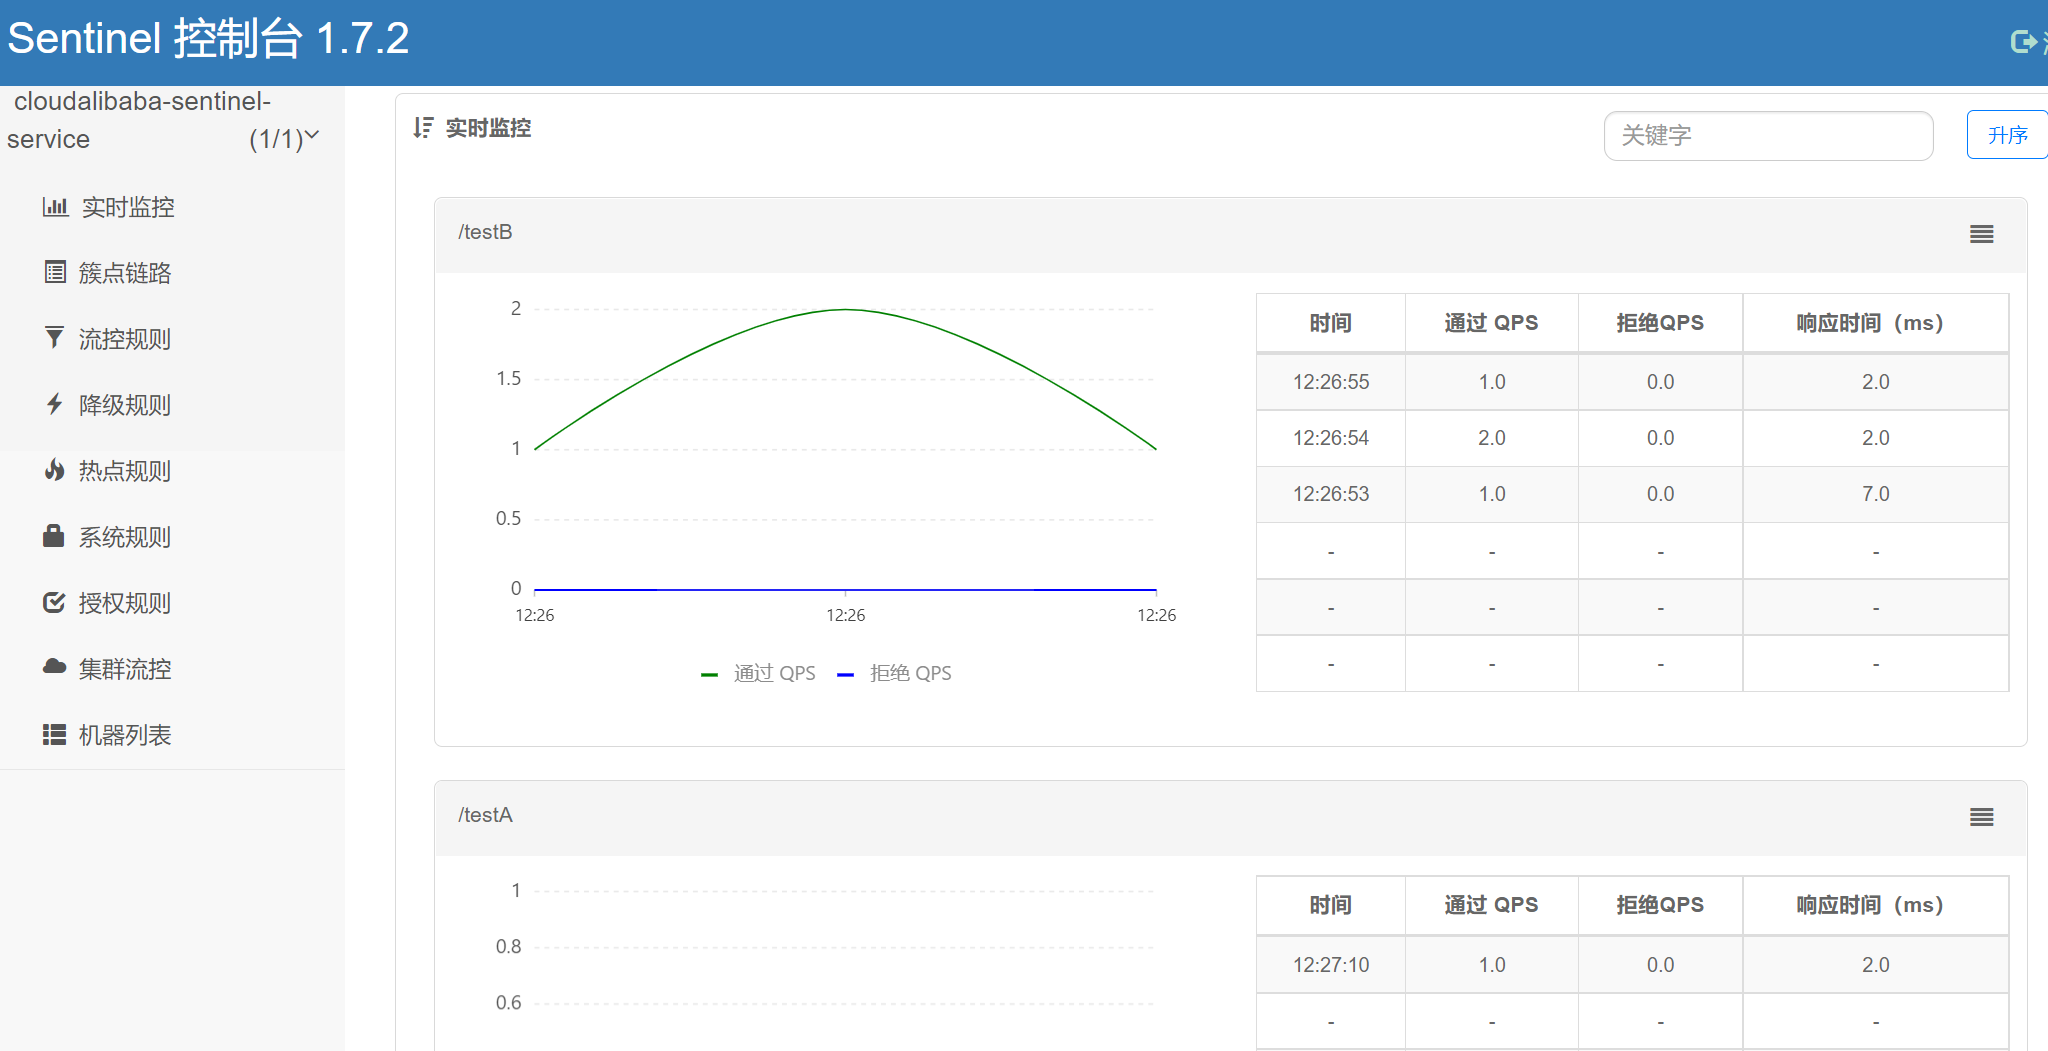Click the 12:26:54 time cell
This screenshot has width=2048, height=1051.
pyautogui.click(x=1331, y=438)
